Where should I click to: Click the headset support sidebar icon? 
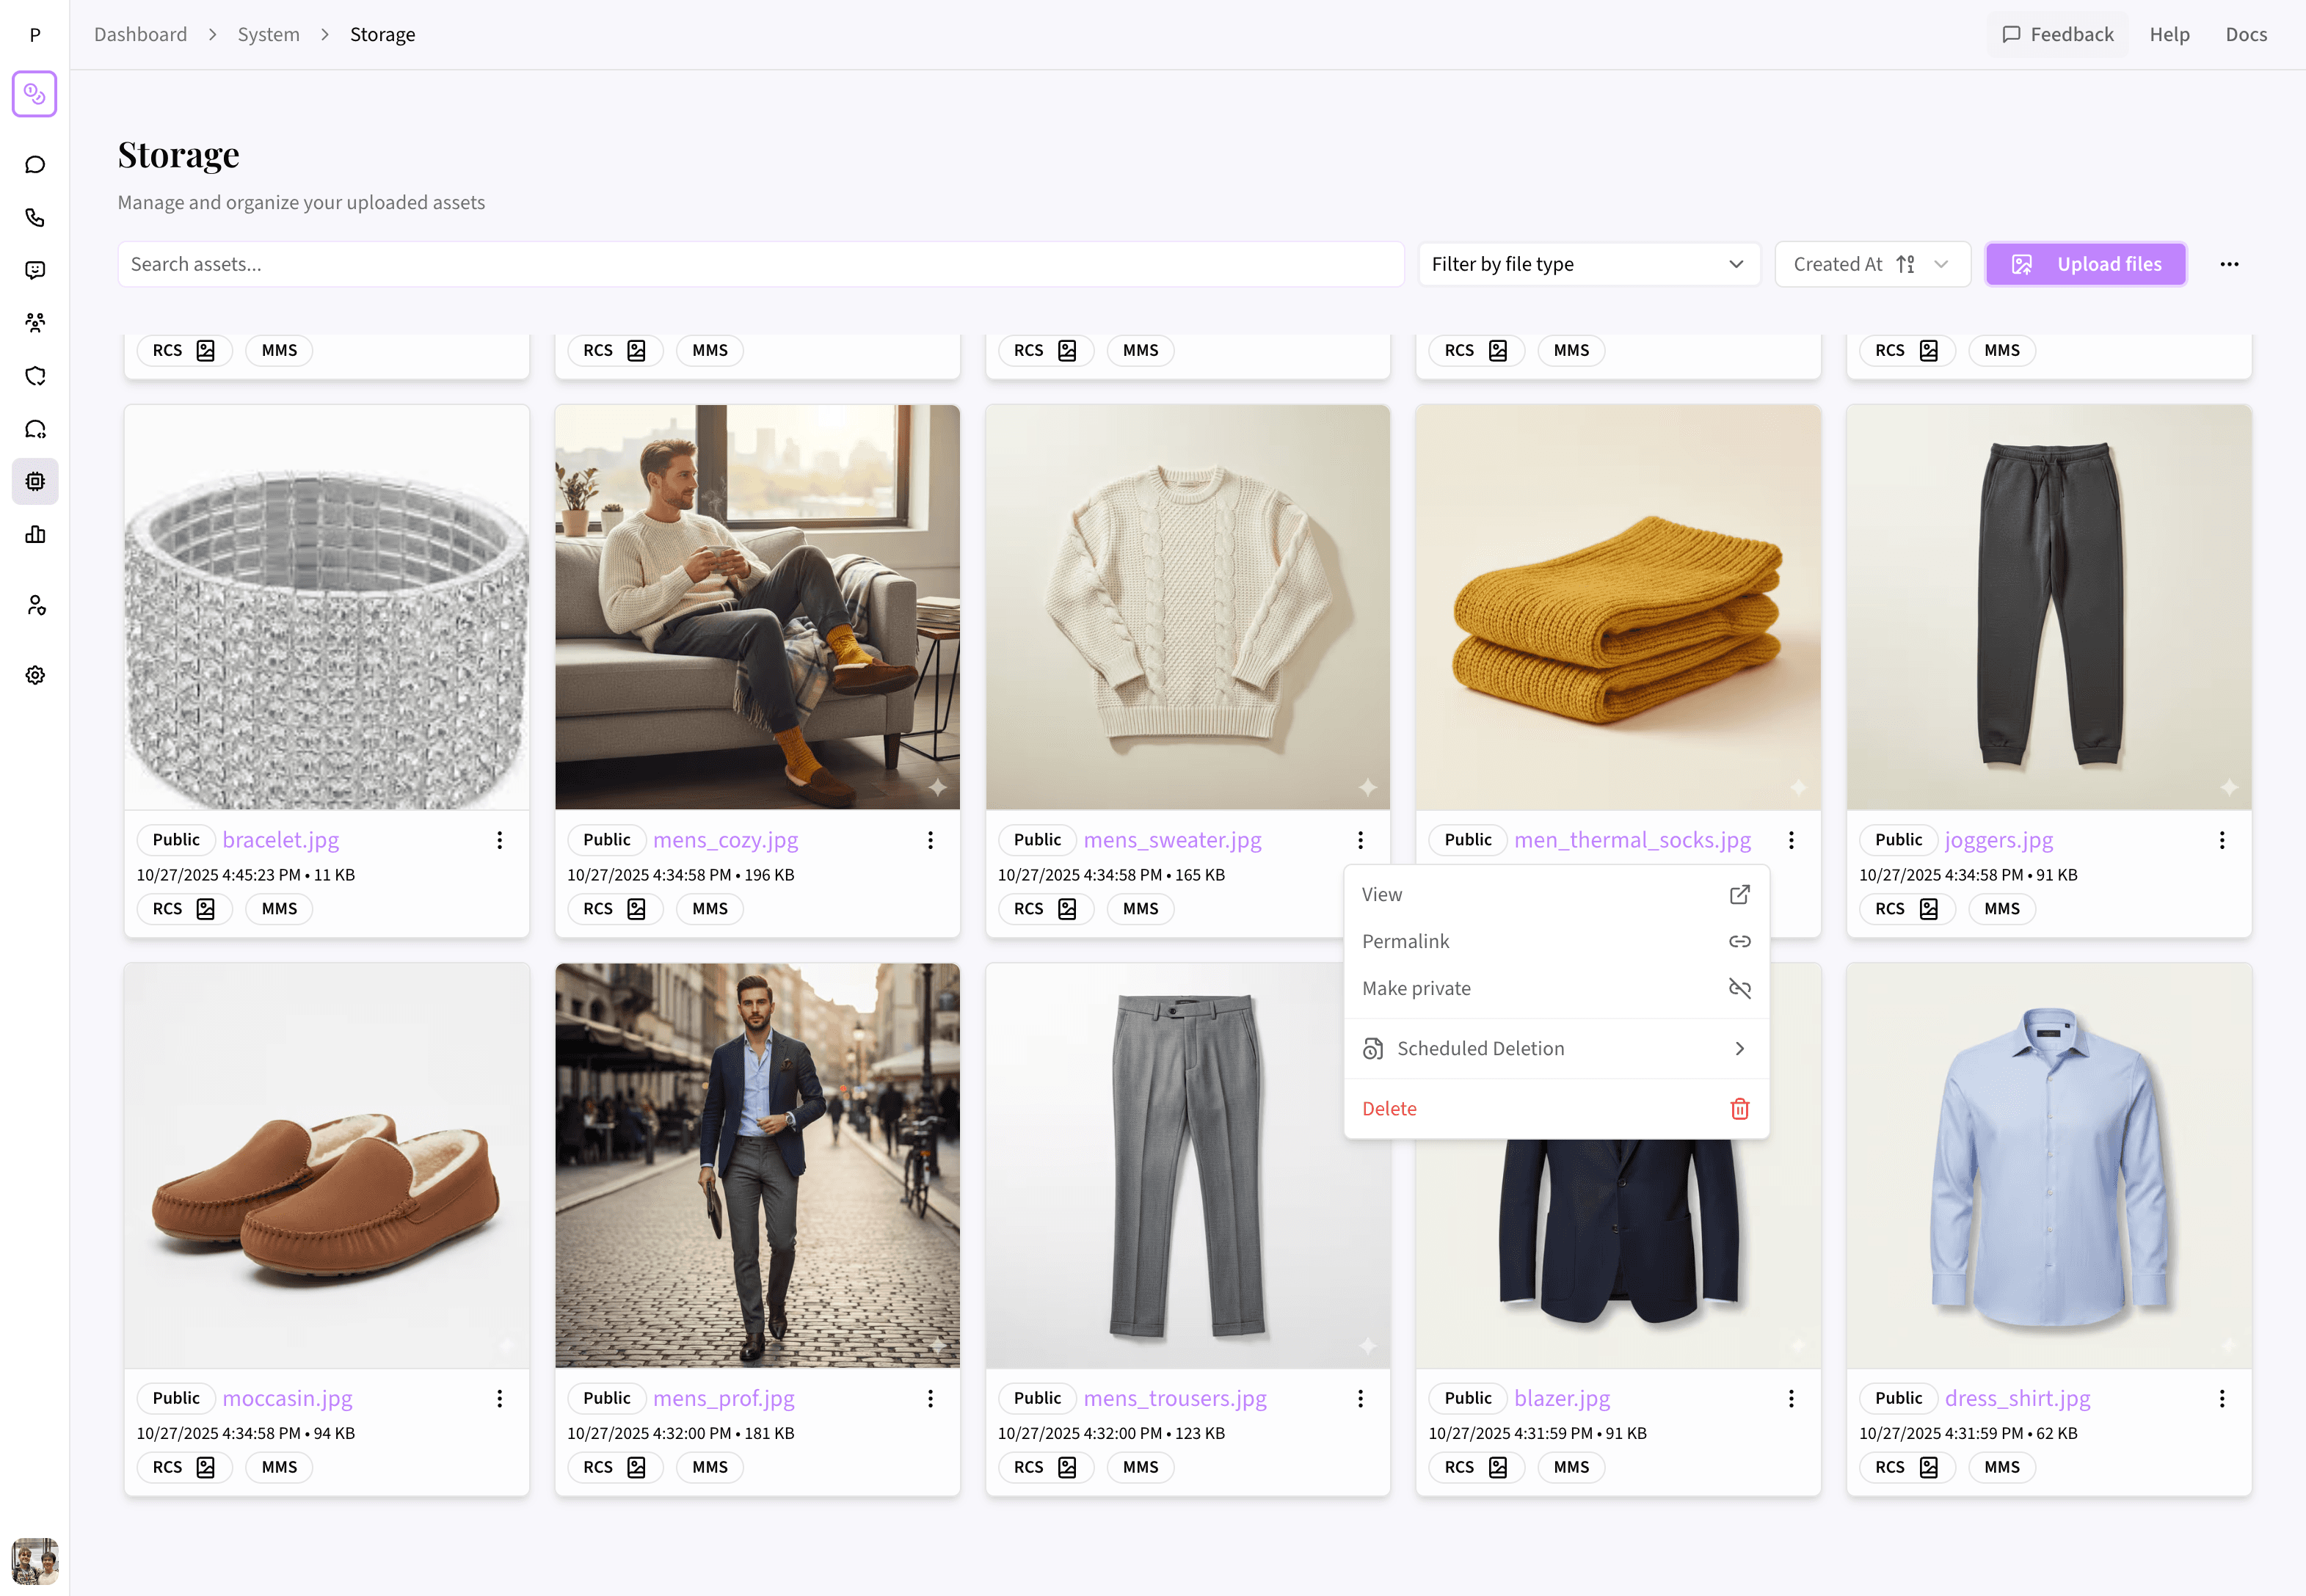(x=35, y=429)
